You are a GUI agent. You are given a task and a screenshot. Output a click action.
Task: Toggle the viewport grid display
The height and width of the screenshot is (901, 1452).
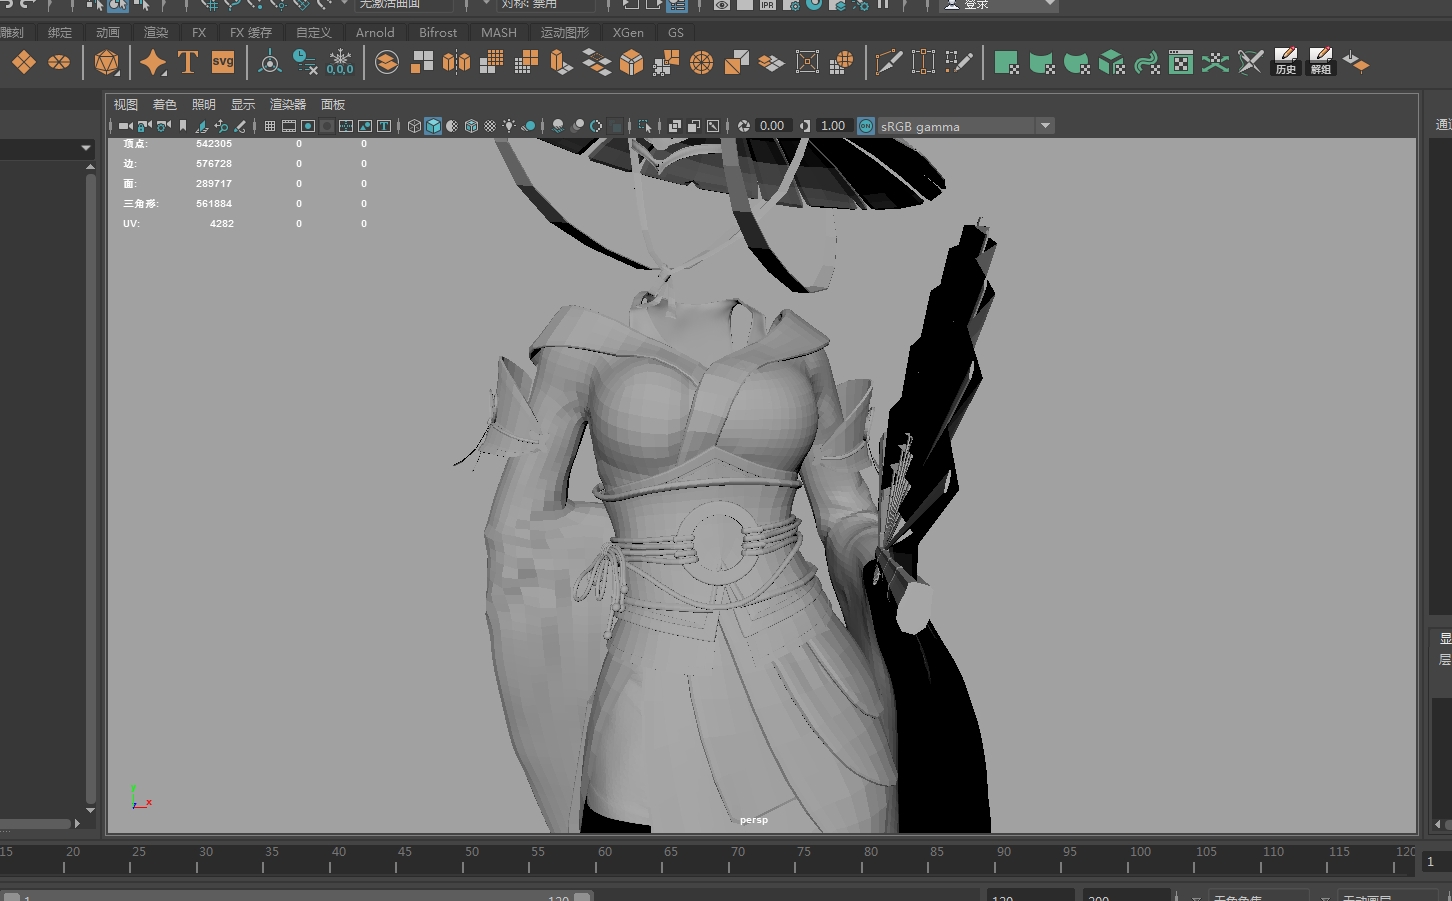270,126
